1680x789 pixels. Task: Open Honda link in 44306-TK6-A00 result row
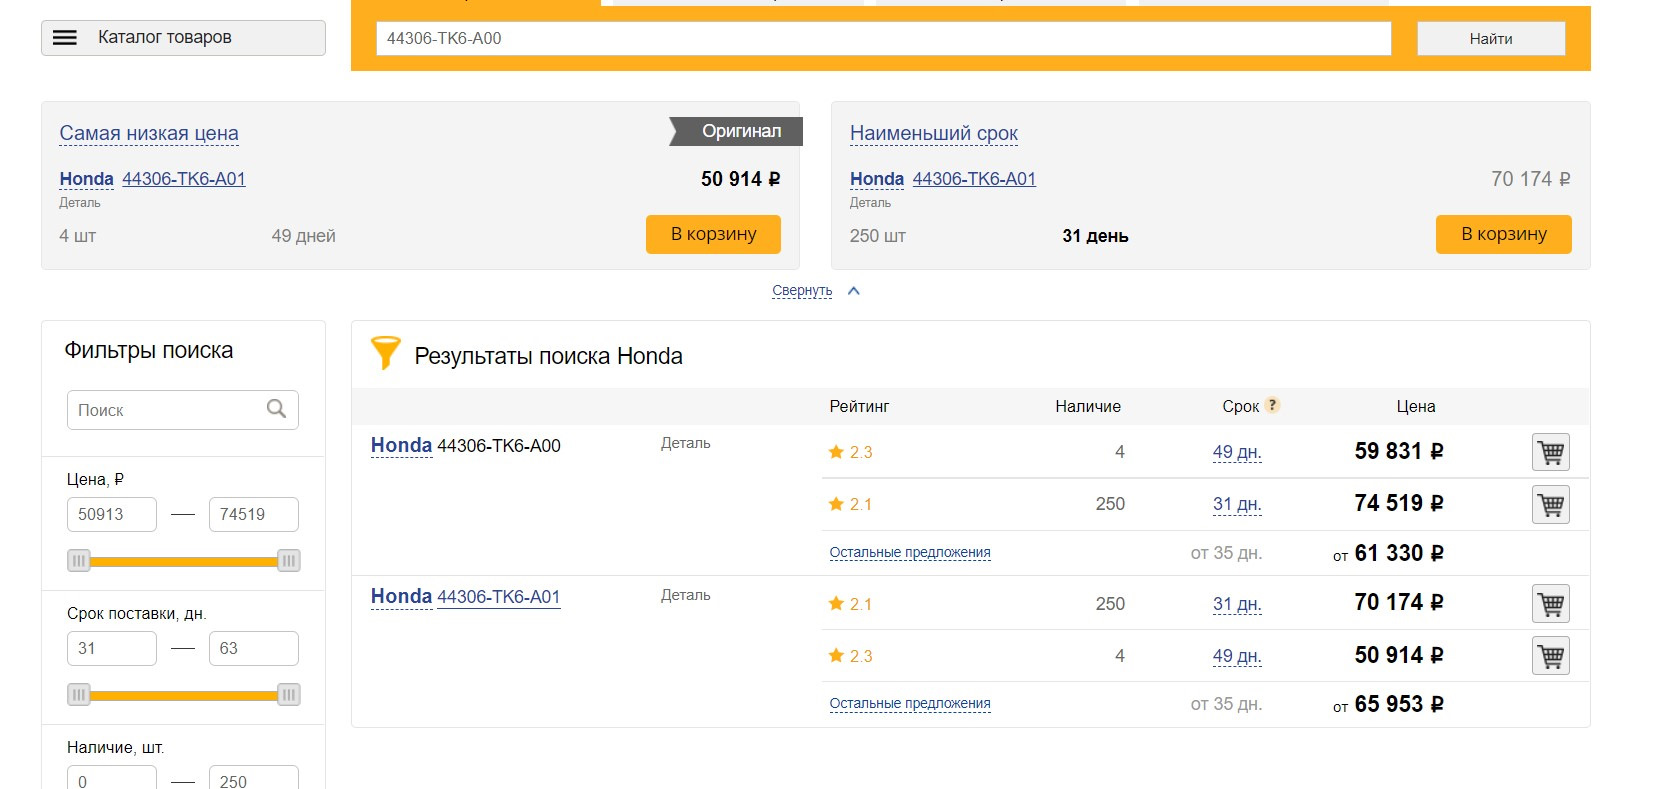pyautogui.click(x=401, y=445)
